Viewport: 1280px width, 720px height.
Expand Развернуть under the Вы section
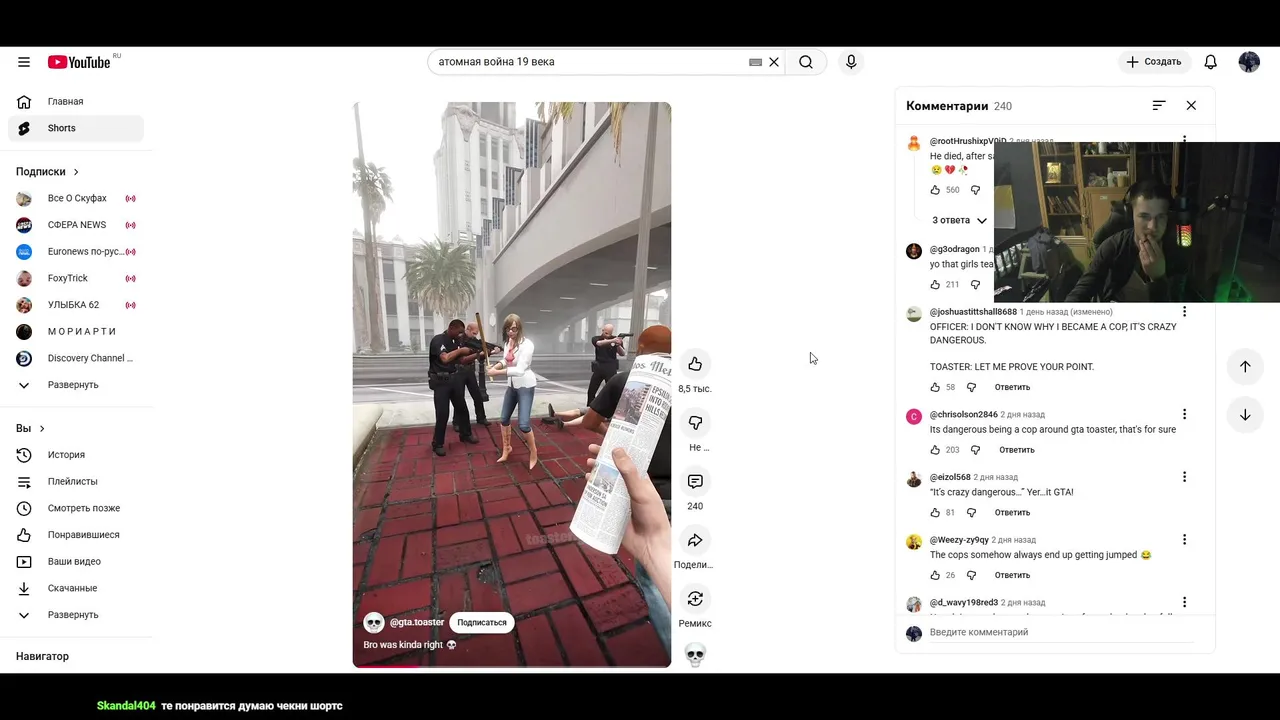pos(72,615)
